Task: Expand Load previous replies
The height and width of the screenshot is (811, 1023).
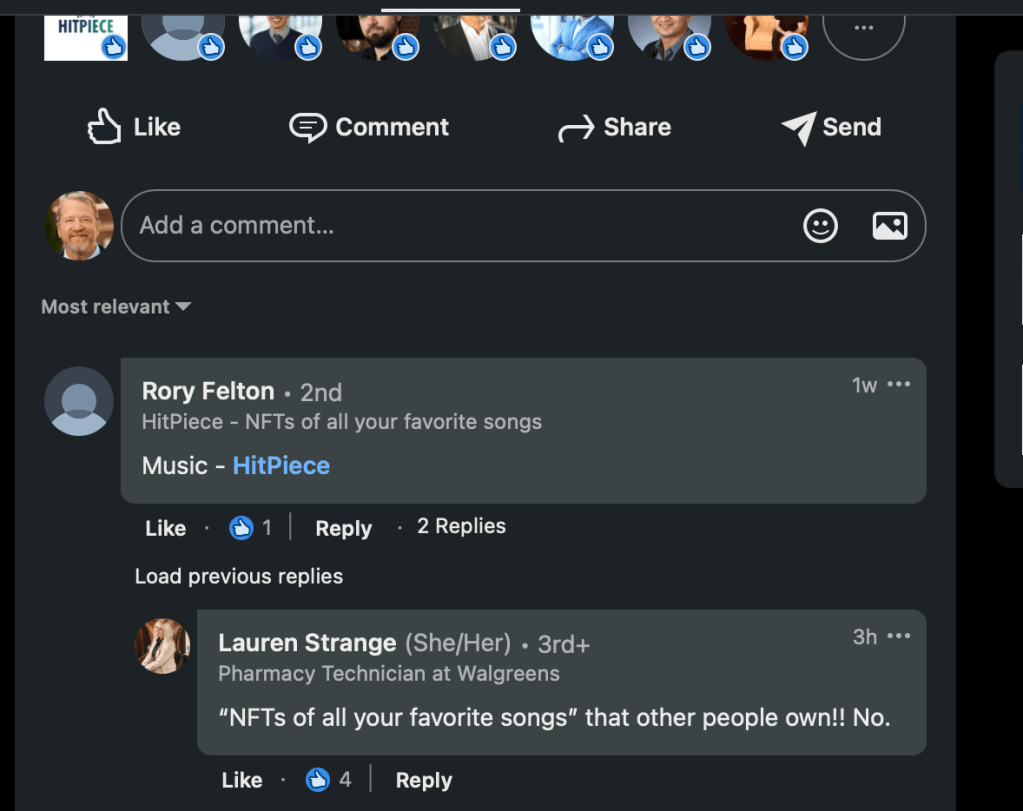Action: click(239, 576)
